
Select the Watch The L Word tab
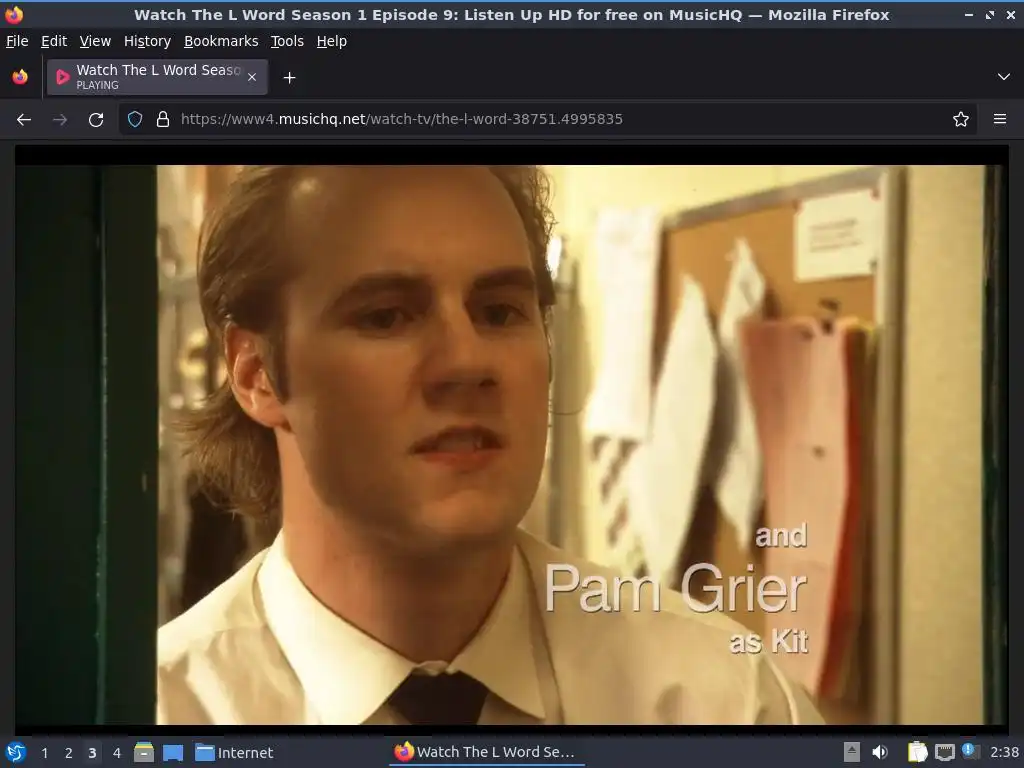157,77
